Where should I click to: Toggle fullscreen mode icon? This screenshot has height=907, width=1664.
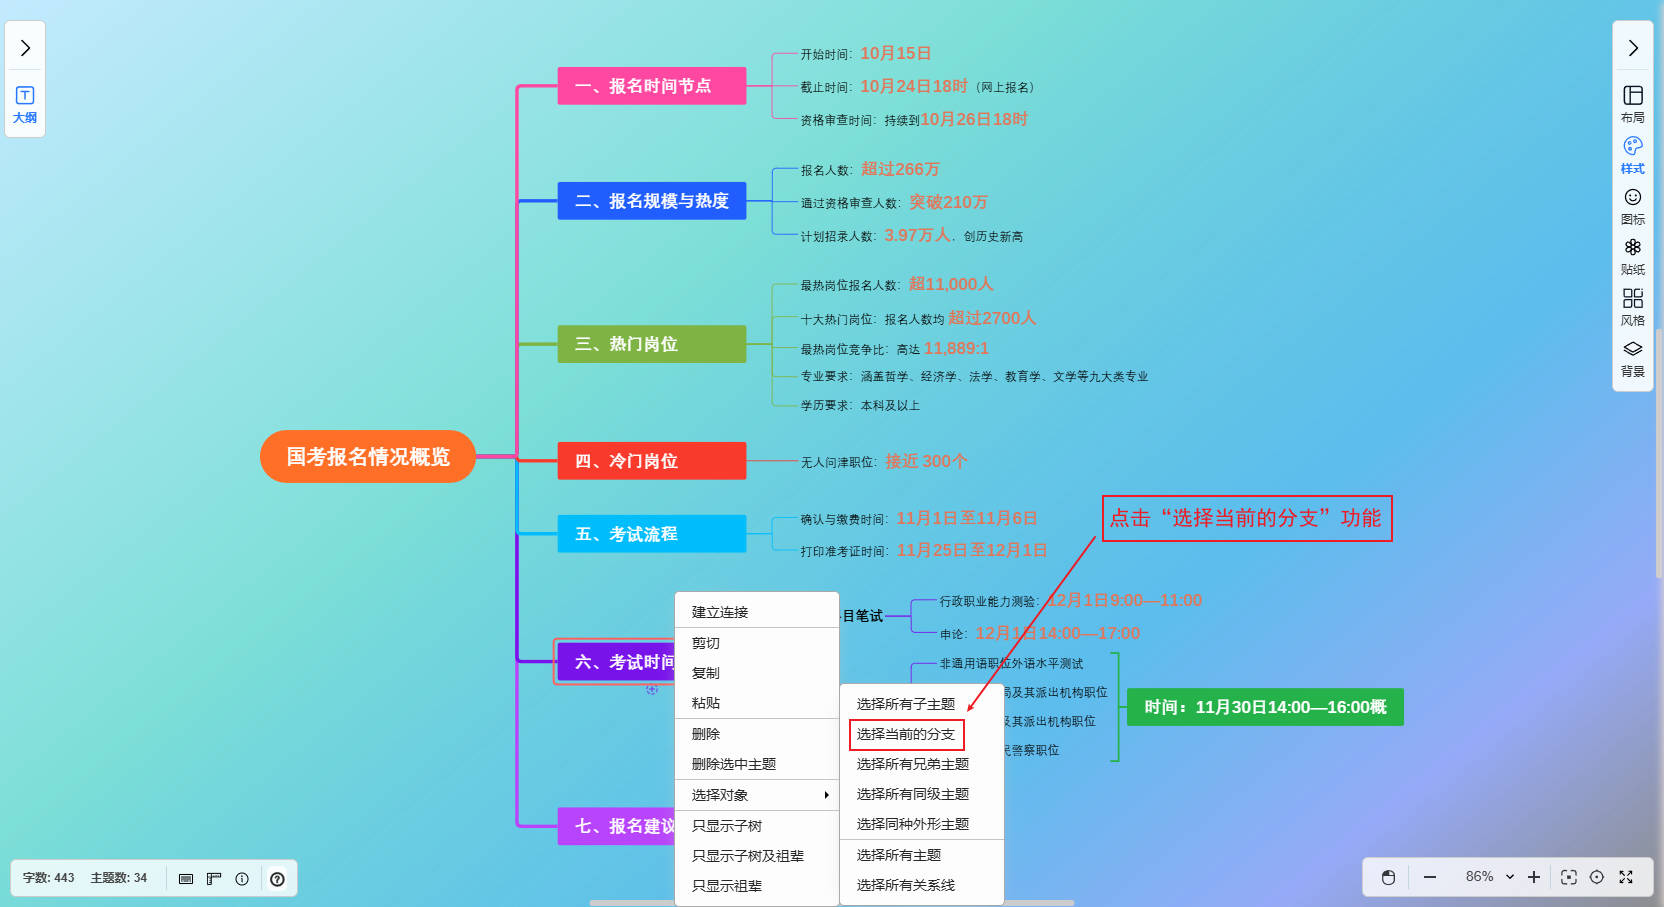pos(1626,877)
